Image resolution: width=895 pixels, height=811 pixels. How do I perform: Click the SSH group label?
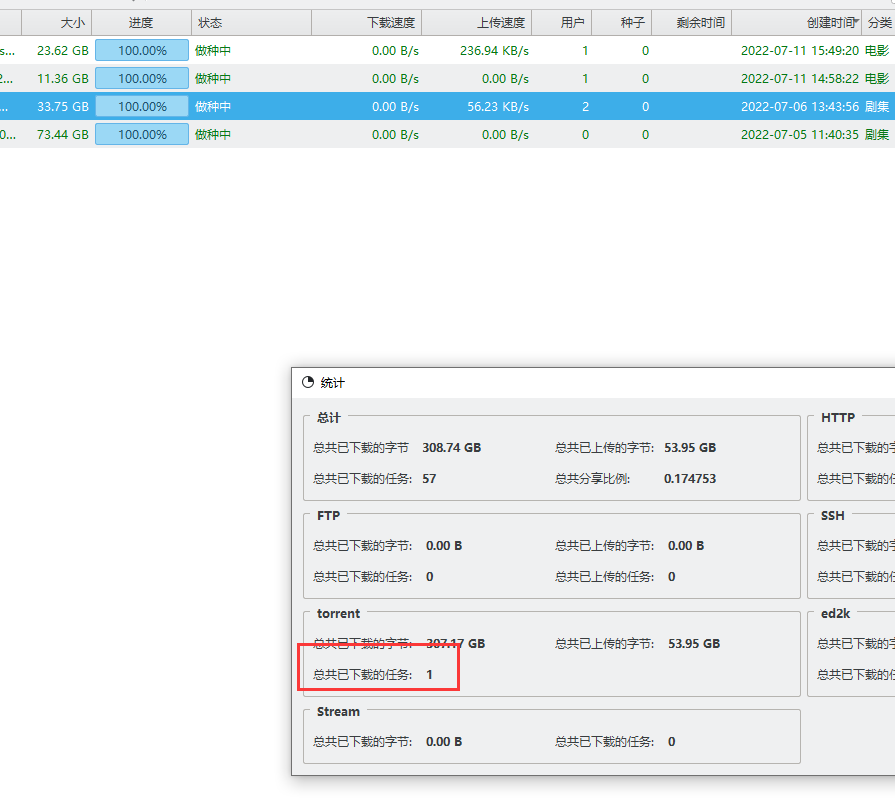832,516
